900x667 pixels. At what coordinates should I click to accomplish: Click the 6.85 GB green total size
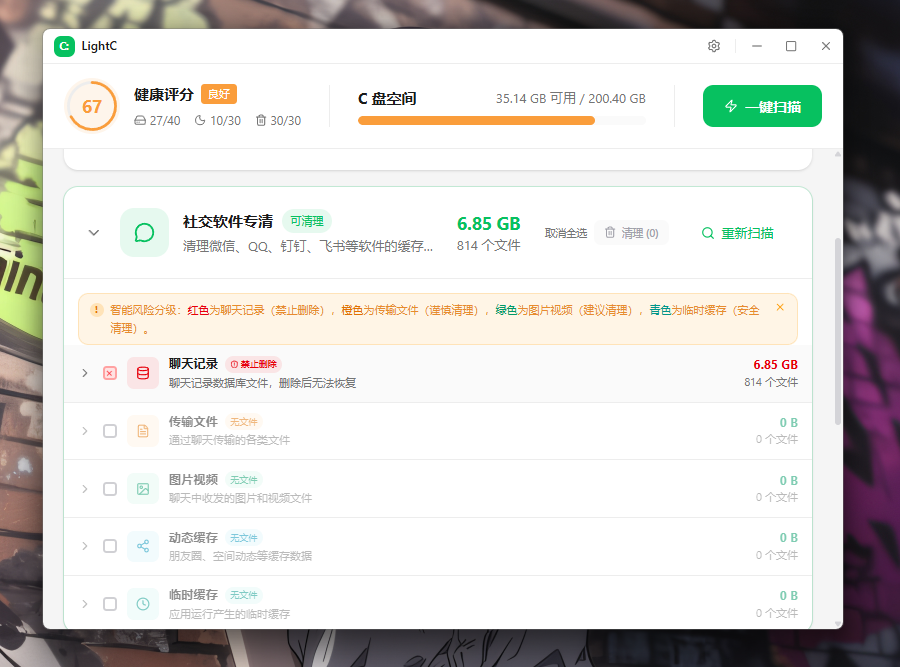point(488,223)
